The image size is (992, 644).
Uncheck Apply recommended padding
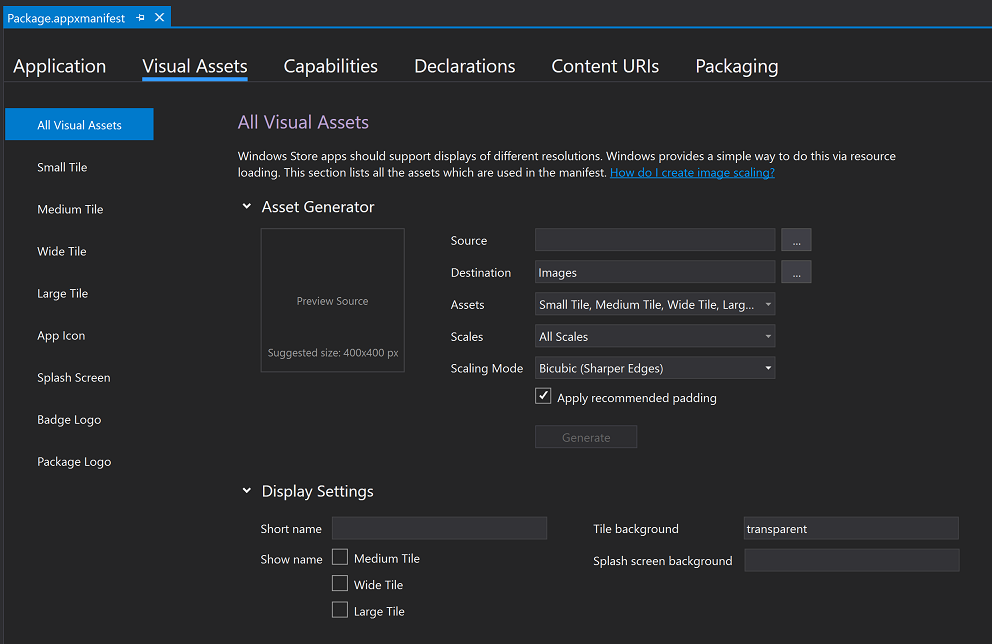544,397
